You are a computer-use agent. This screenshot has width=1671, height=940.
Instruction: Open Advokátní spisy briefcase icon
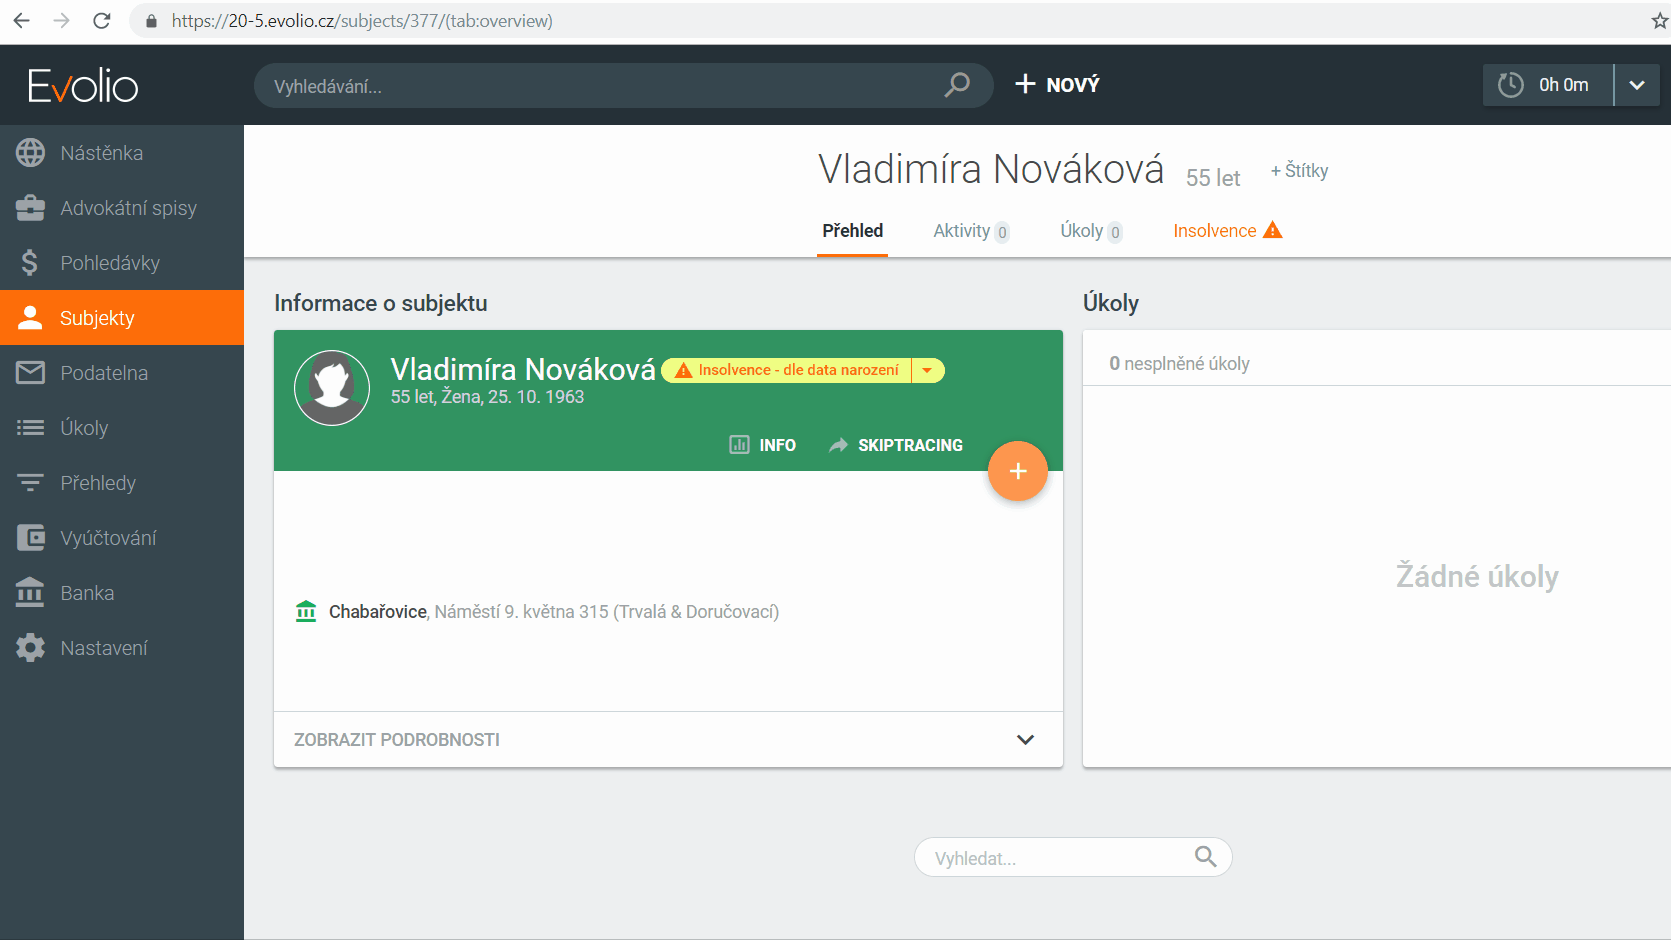[x=30, y=208]
